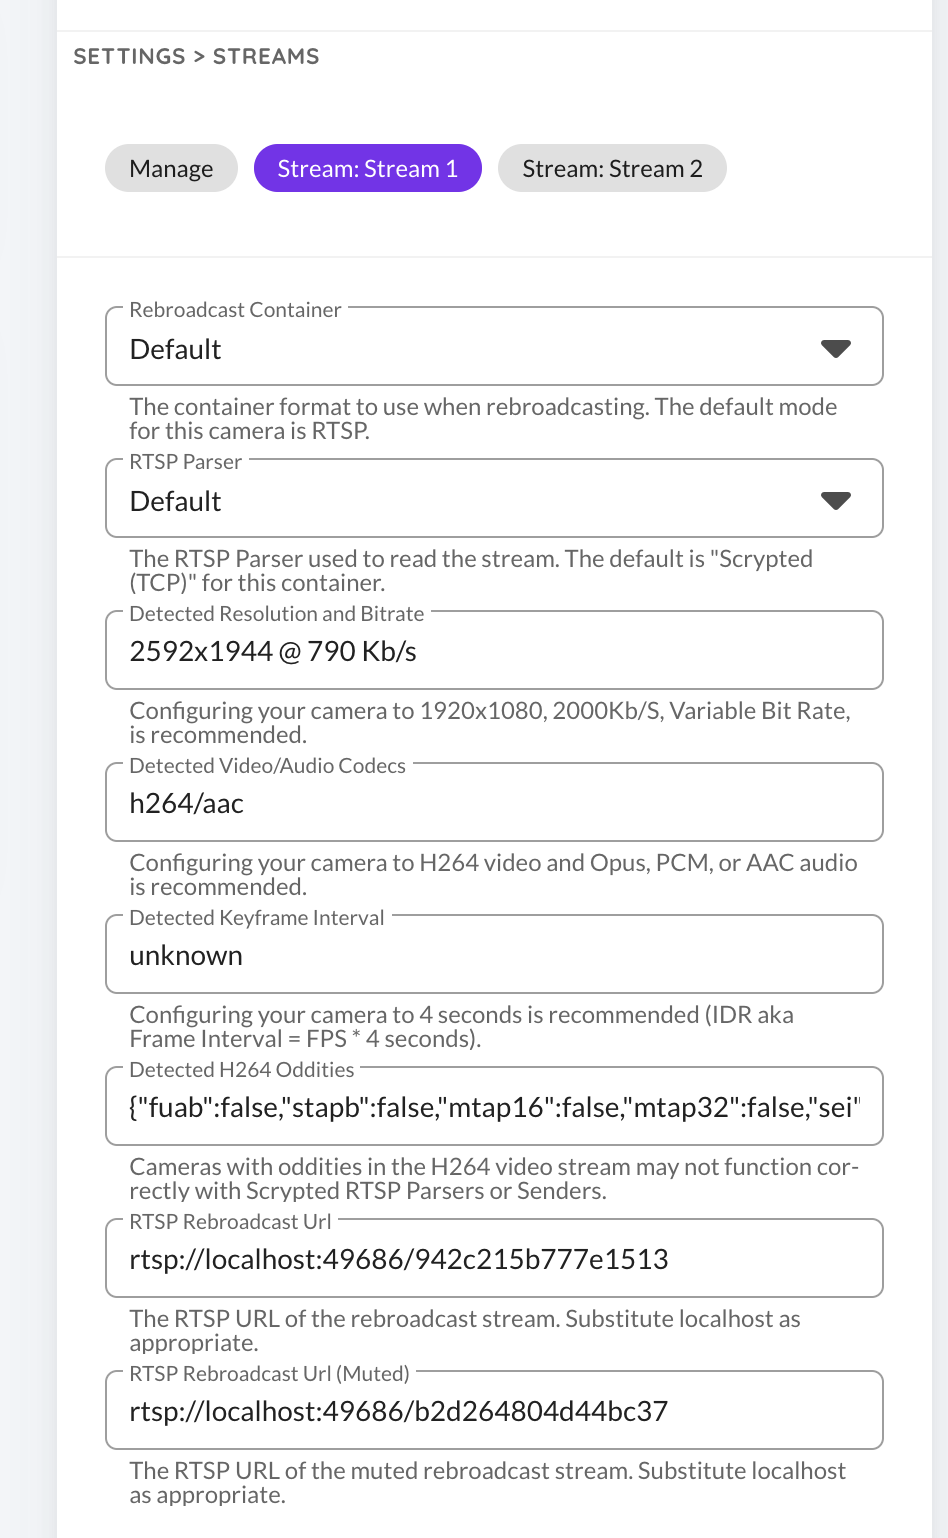Click the Rebroadcast Container dropdown arrow
The height and width of the screenshot is (1538, 948).
click(836, 347)
